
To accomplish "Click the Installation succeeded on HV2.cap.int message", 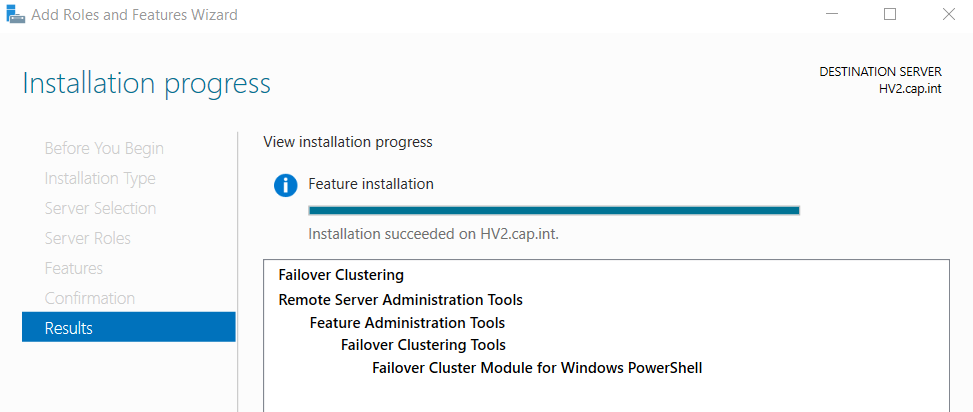I will 434,235.
